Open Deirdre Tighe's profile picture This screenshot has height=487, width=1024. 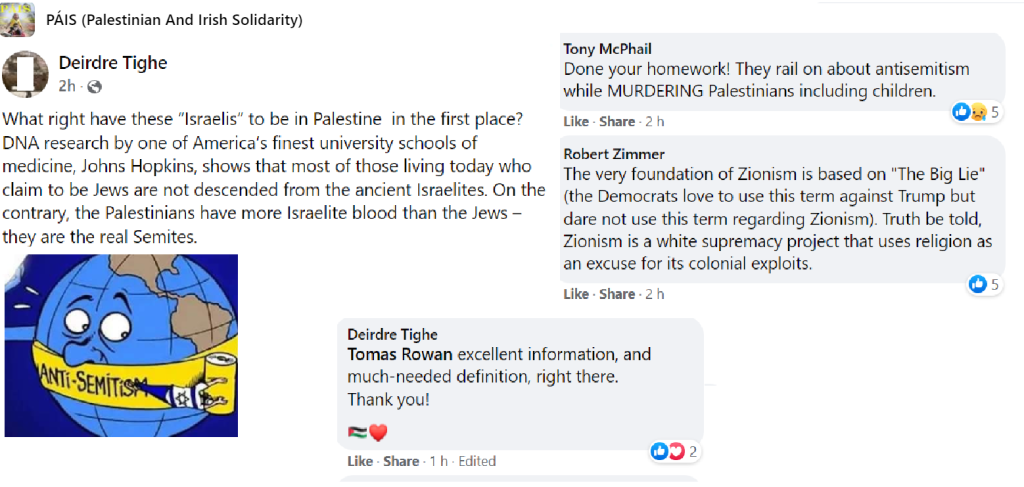pyautogui.click(x=26, y=73)
